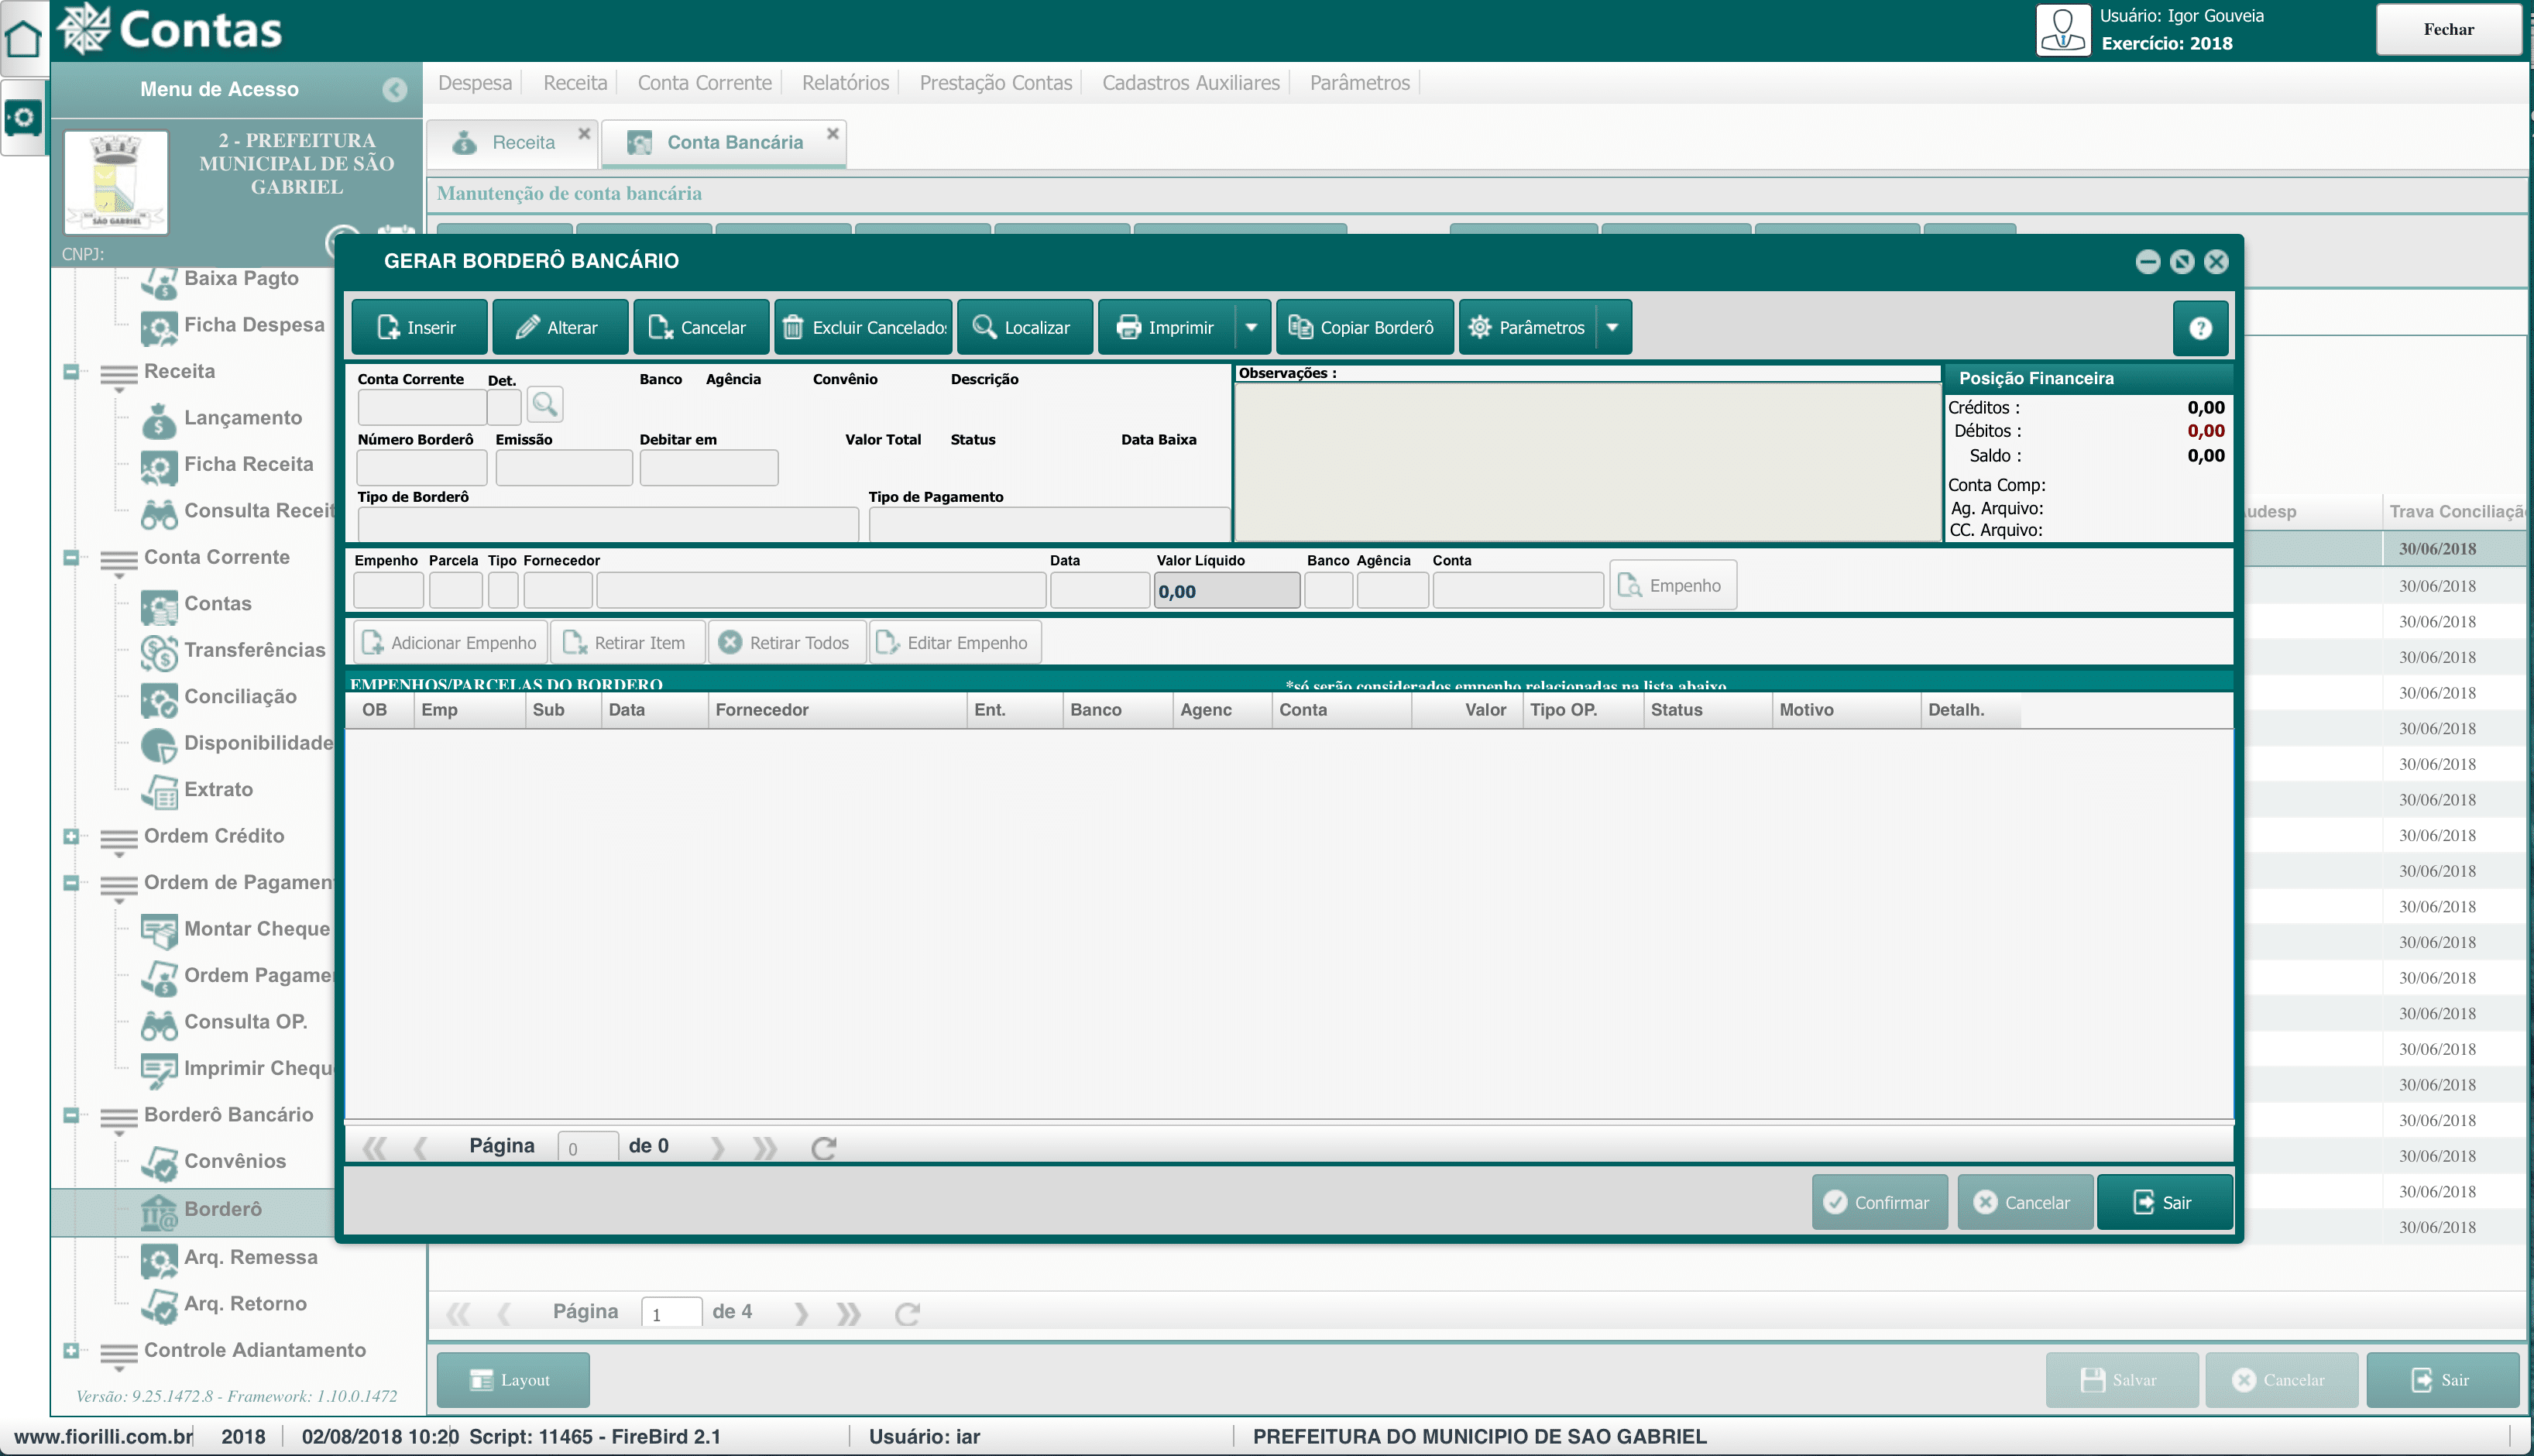Screen dimensions: 2534x1456
Task: Select Arq. Remessa in the sidebar tree
Action: (250, 1257)
